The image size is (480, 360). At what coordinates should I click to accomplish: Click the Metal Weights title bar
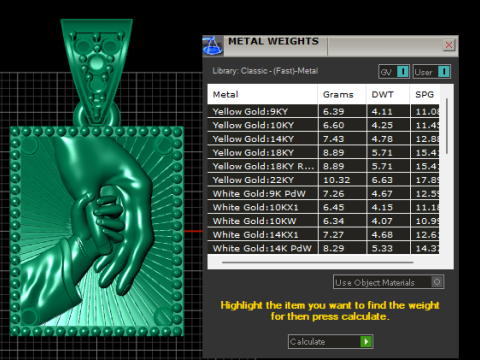click(x=330, y=46)
